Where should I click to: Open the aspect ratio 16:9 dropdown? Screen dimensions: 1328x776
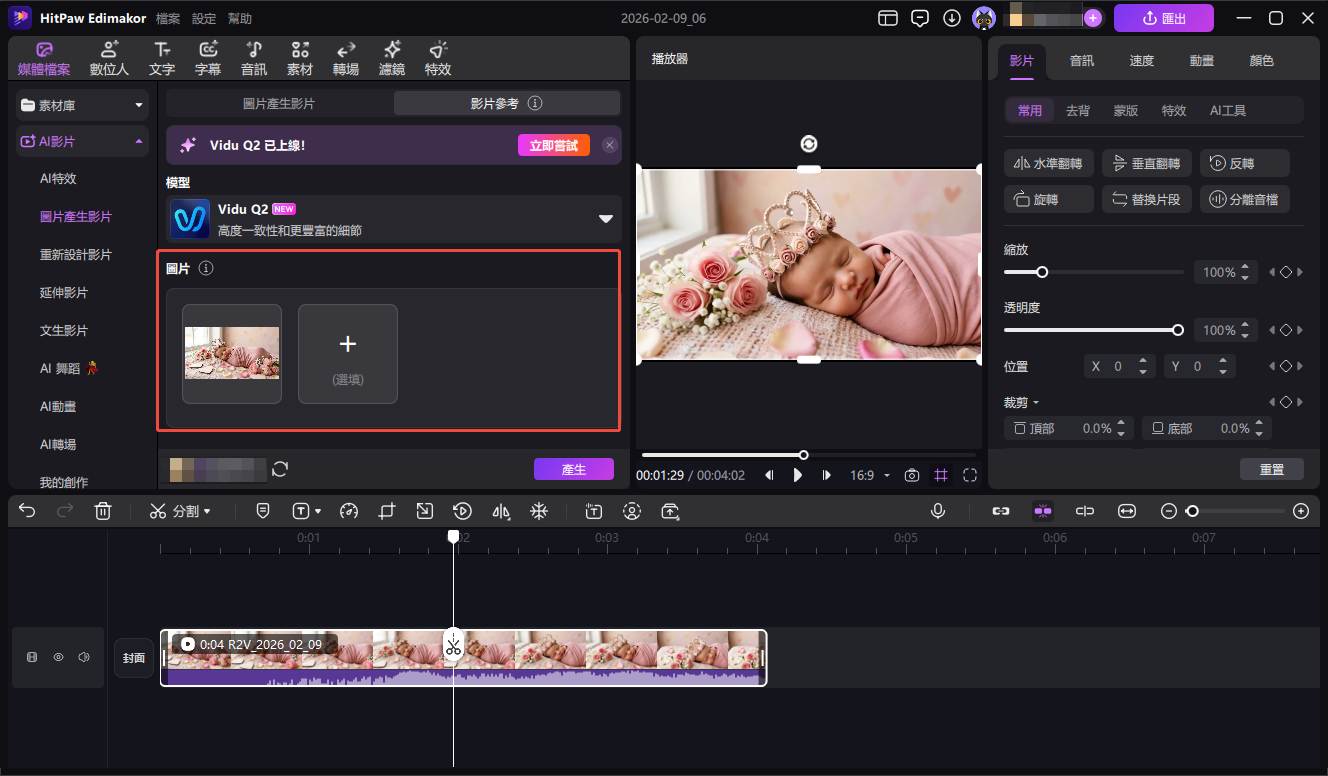867,475
